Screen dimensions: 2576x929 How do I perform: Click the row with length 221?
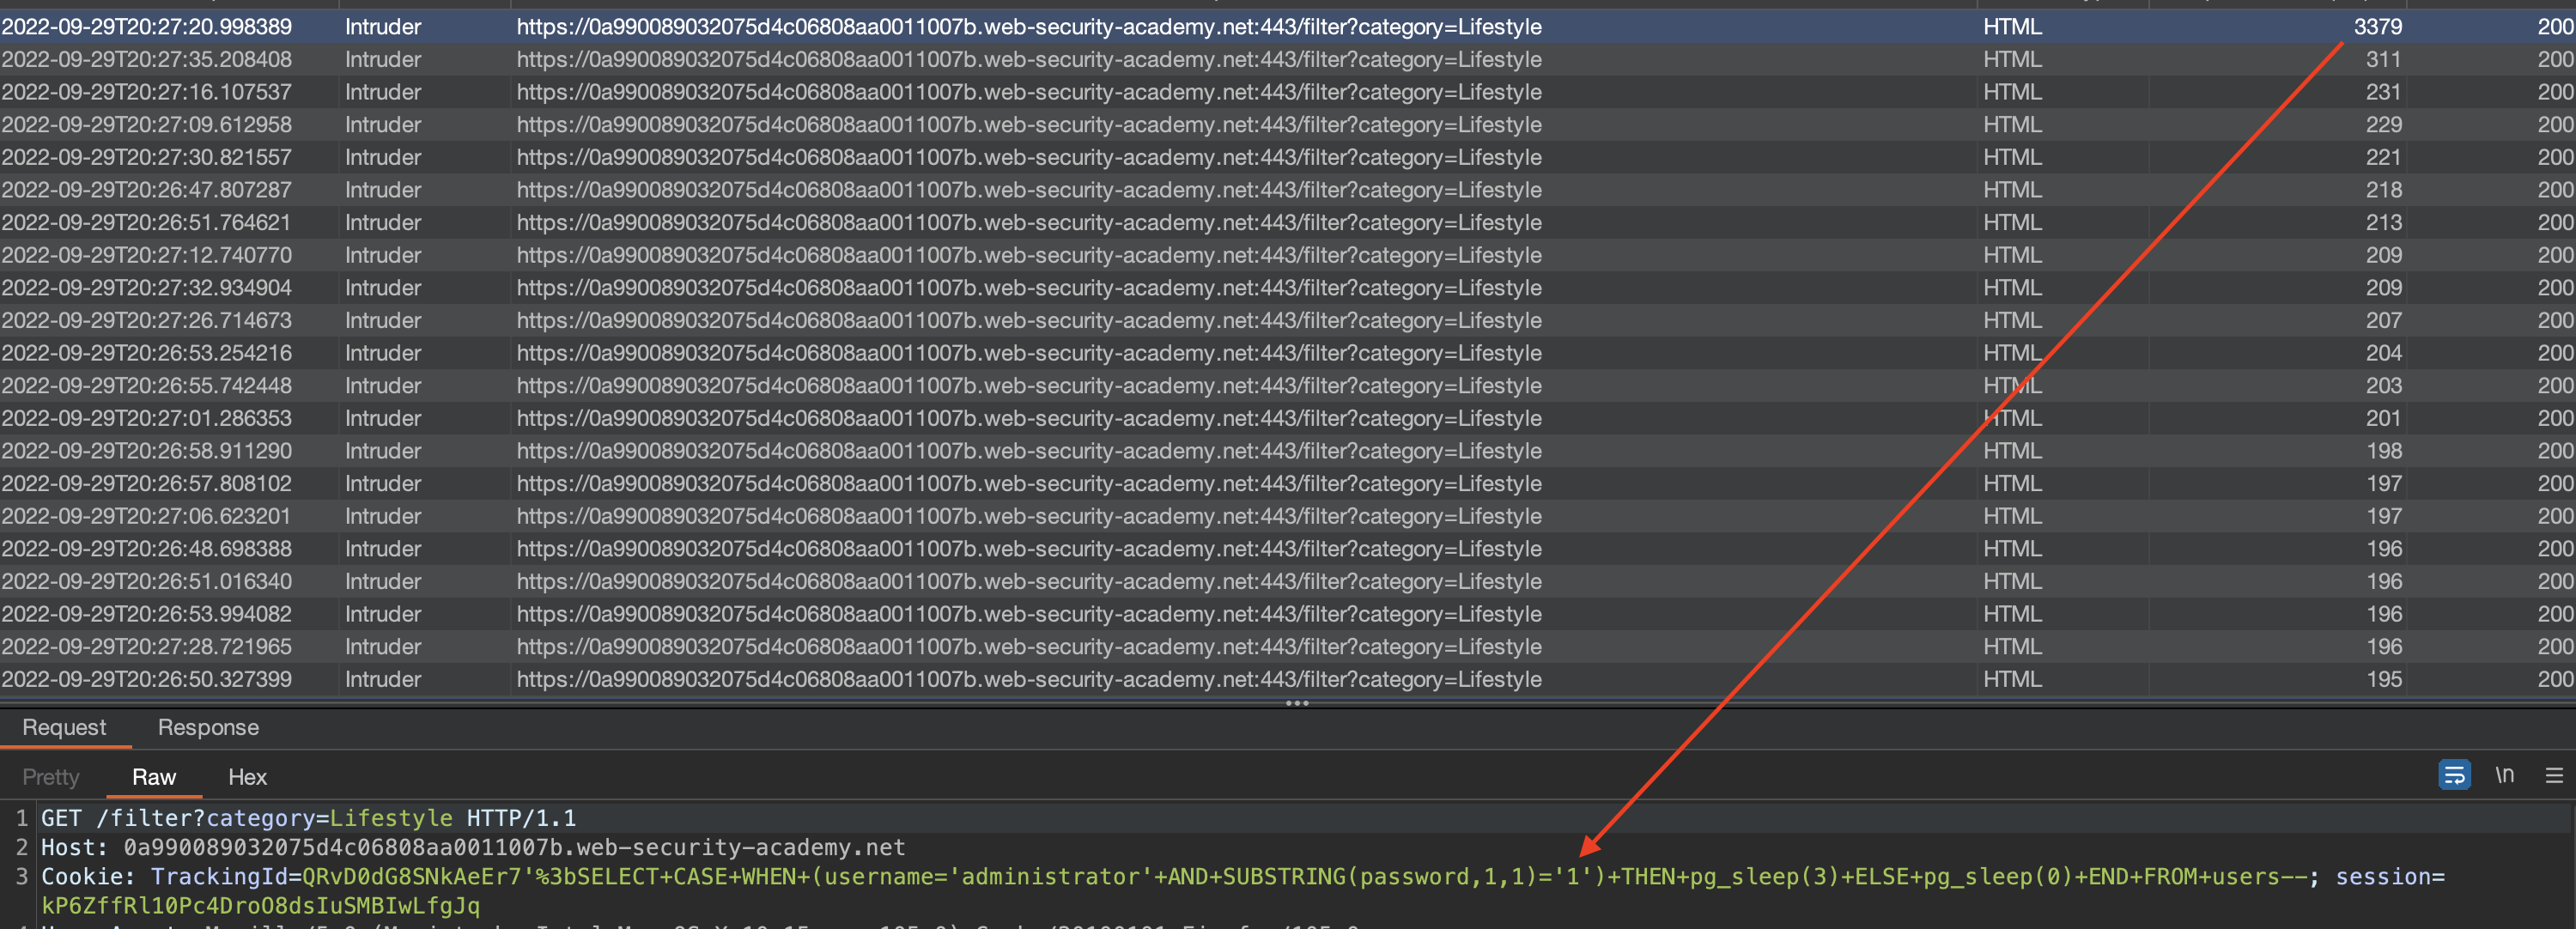(x=2382, y=157)
